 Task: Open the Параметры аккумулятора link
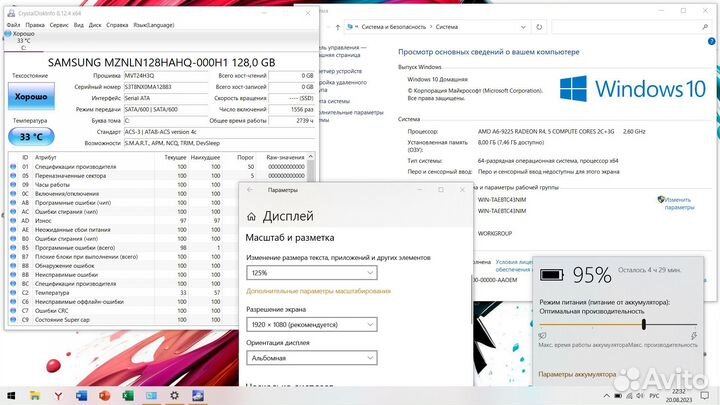[x=577, y=374]
